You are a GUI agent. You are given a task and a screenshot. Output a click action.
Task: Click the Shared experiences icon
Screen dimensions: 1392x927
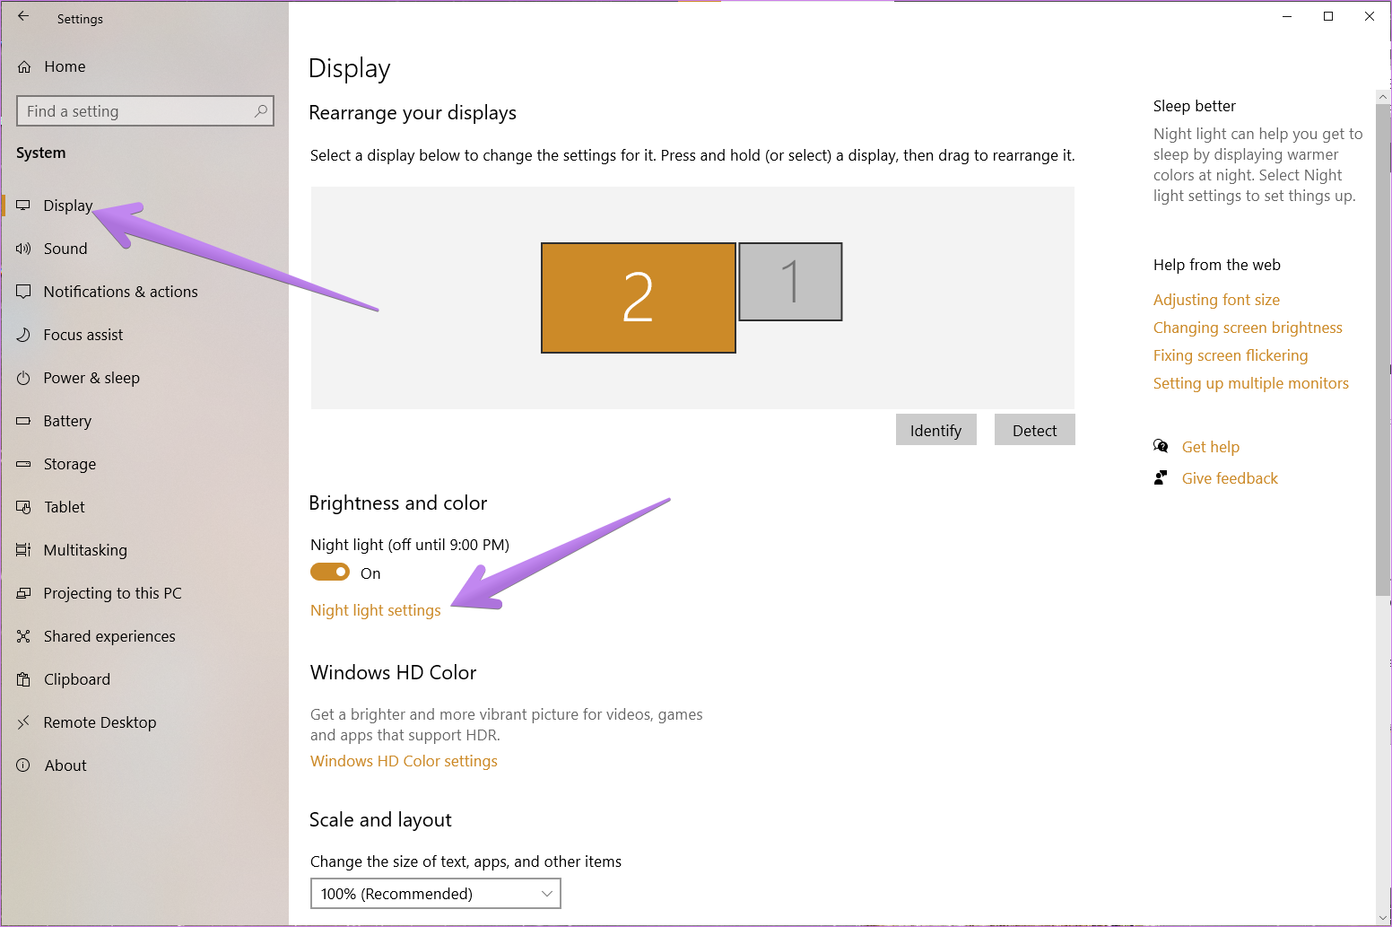point(23,636)
